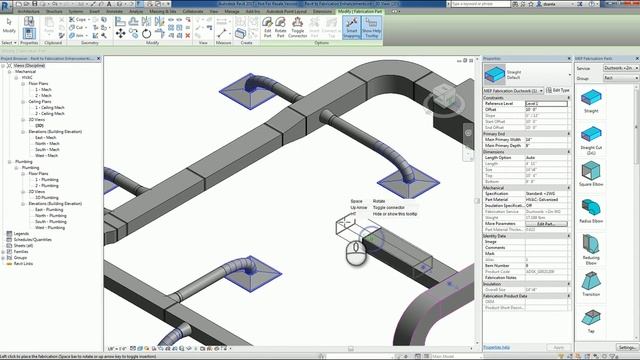Screen dimensions: 640x360
Task: Open the Select panel dropdown
Action: coord(9,42)
